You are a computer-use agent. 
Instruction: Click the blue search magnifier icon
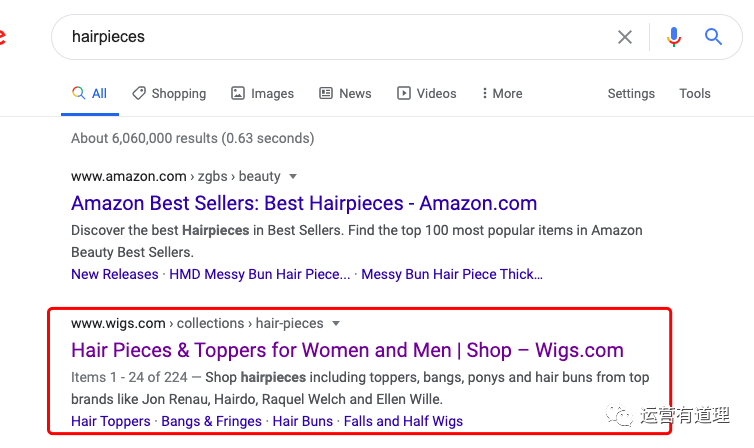713,37
